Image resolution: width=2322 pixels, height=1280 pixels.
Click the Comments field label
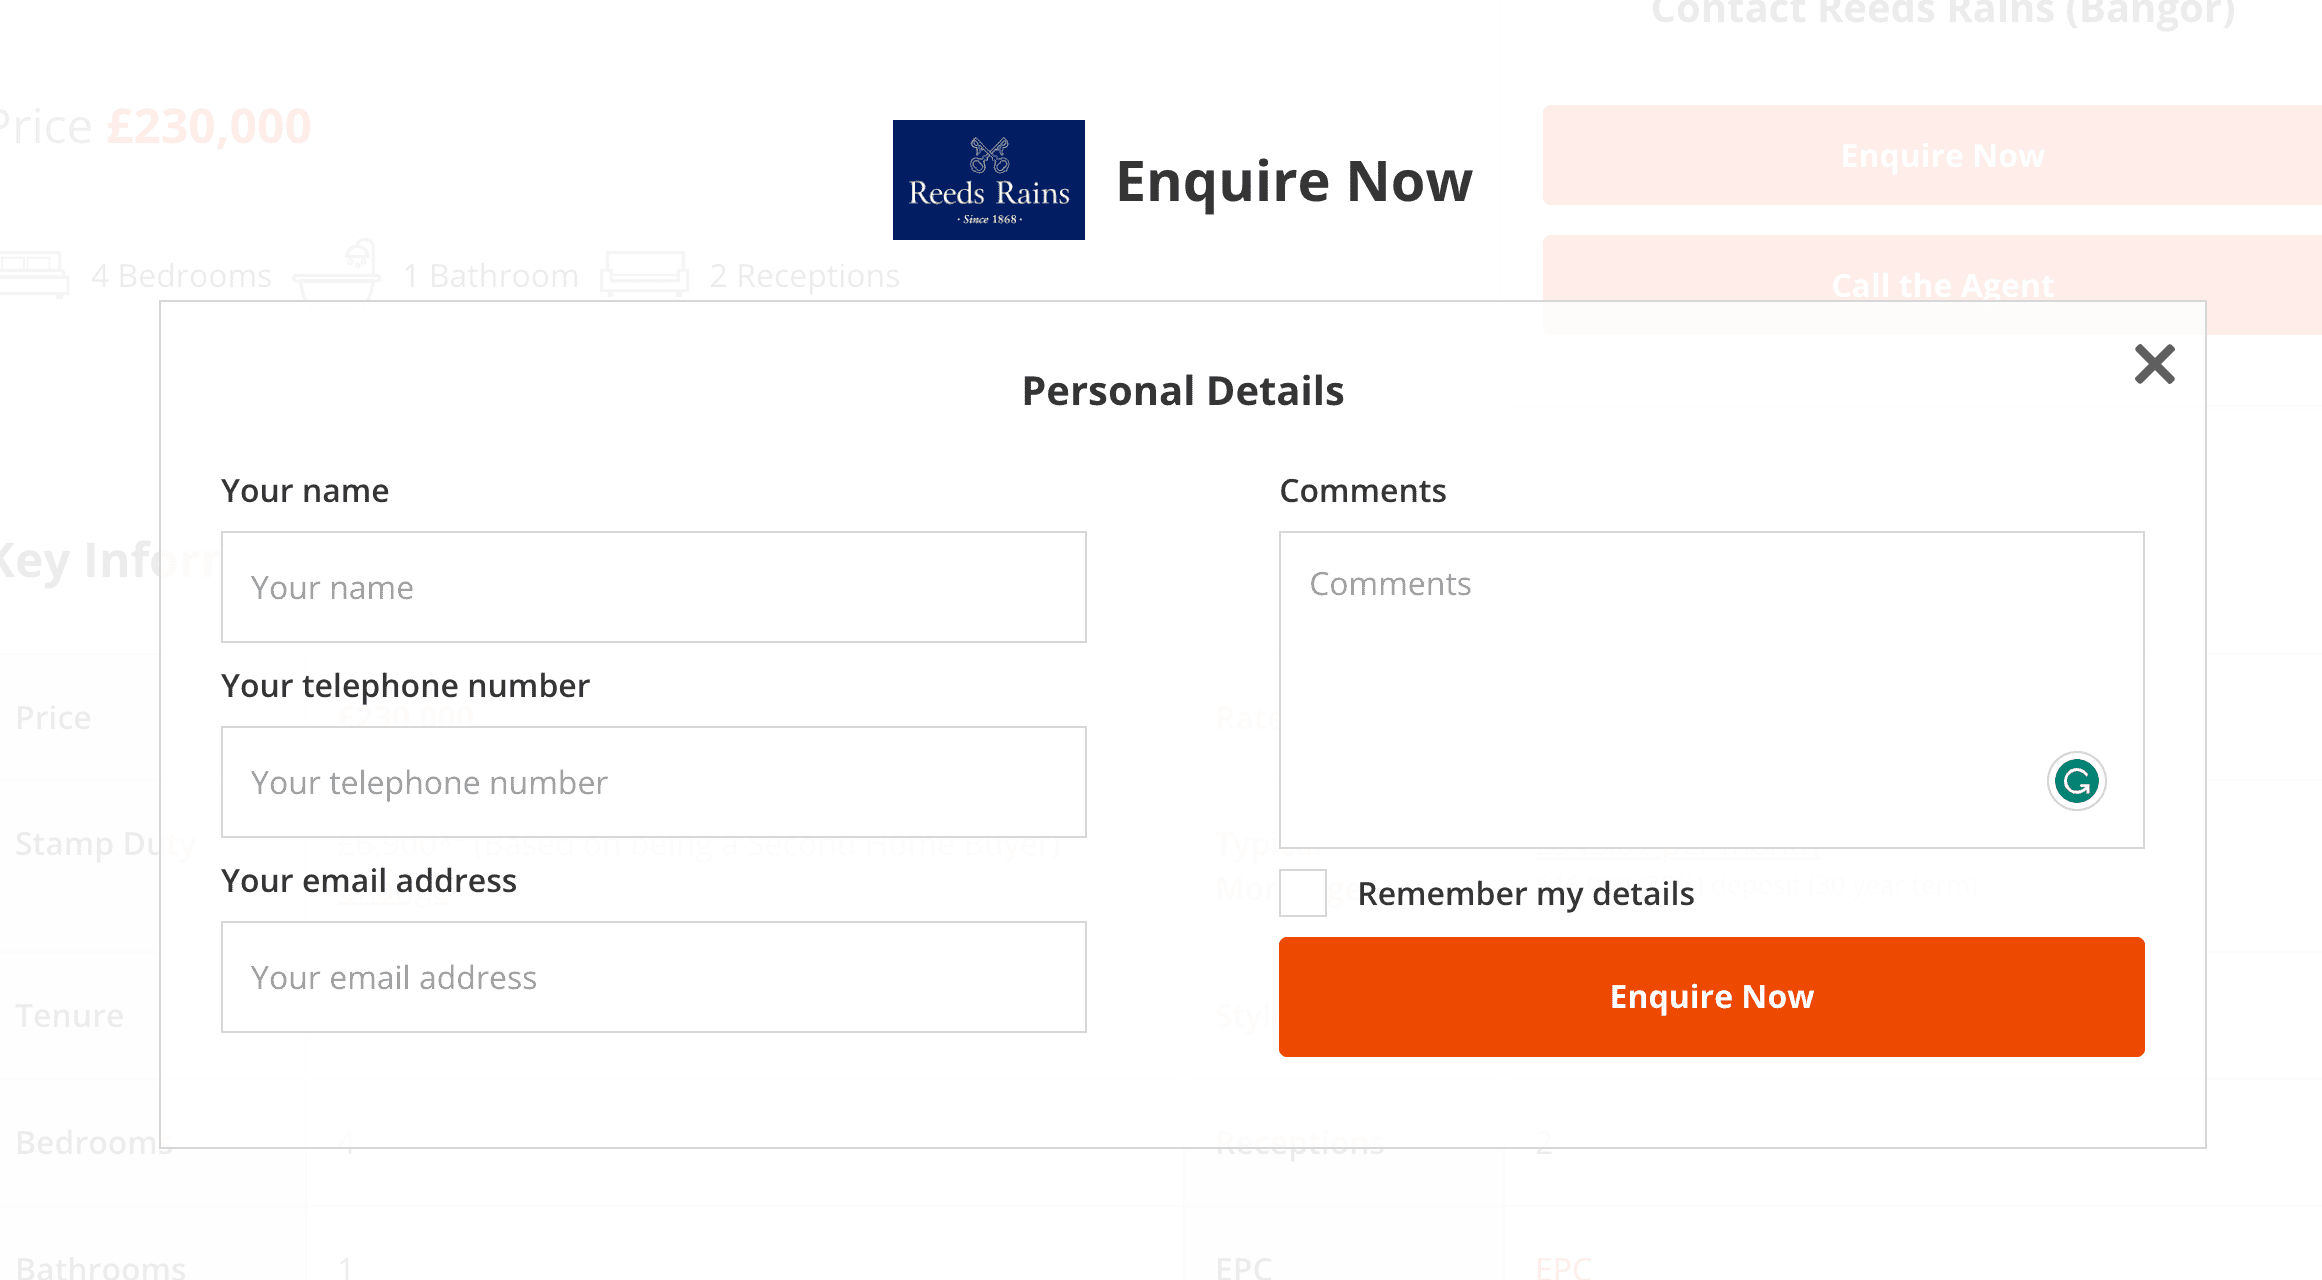coord(1362,491)
